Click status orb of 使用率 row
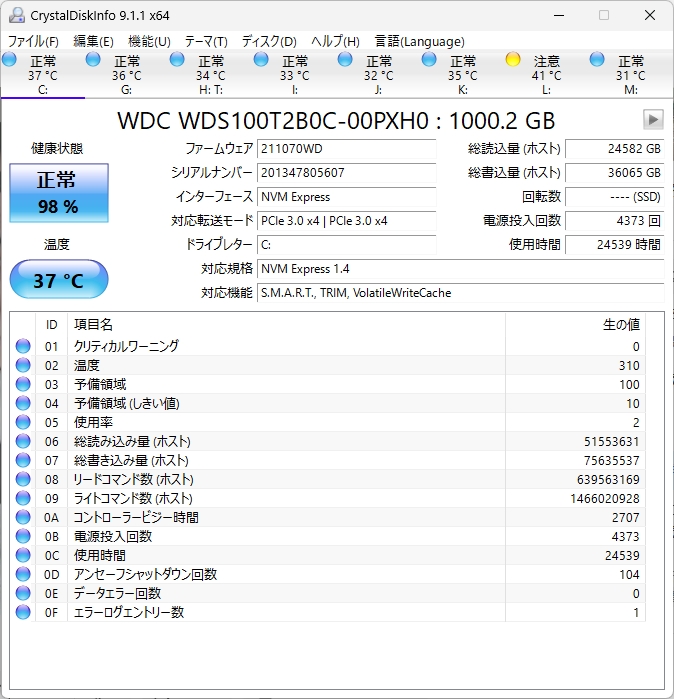Screen dimensions: 674x699 click(x=23, y=422)
